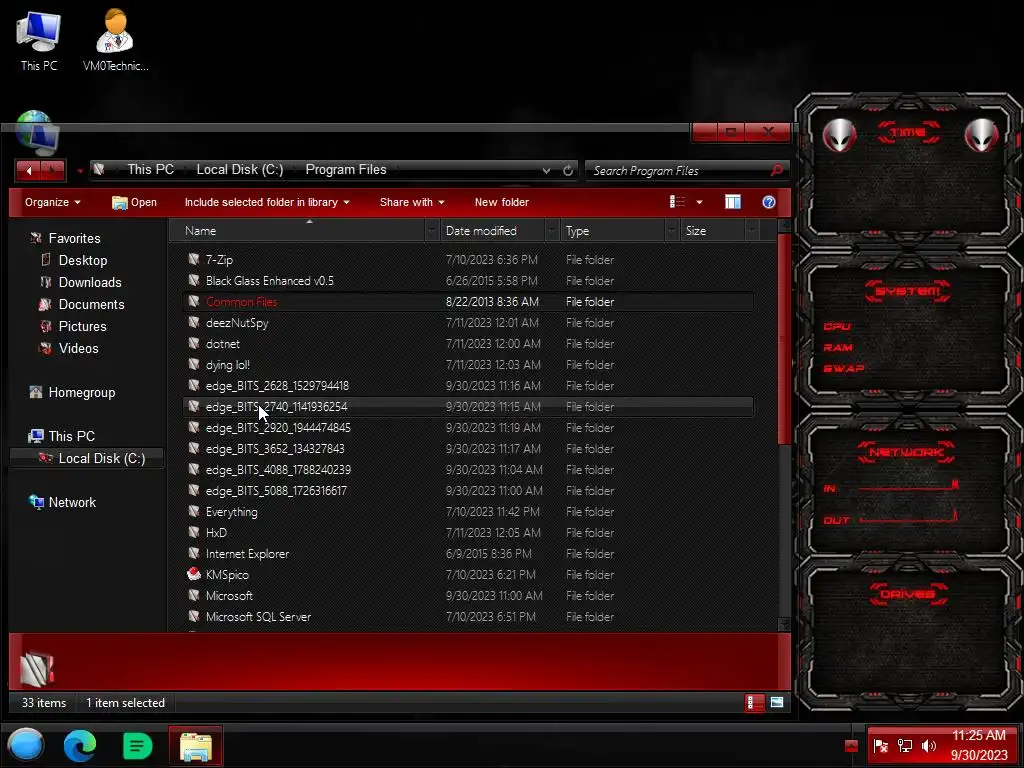Viewport: 1024px width, 768px height.
Task: Click the Start orb on the taskbar
Action: [26, 745]
